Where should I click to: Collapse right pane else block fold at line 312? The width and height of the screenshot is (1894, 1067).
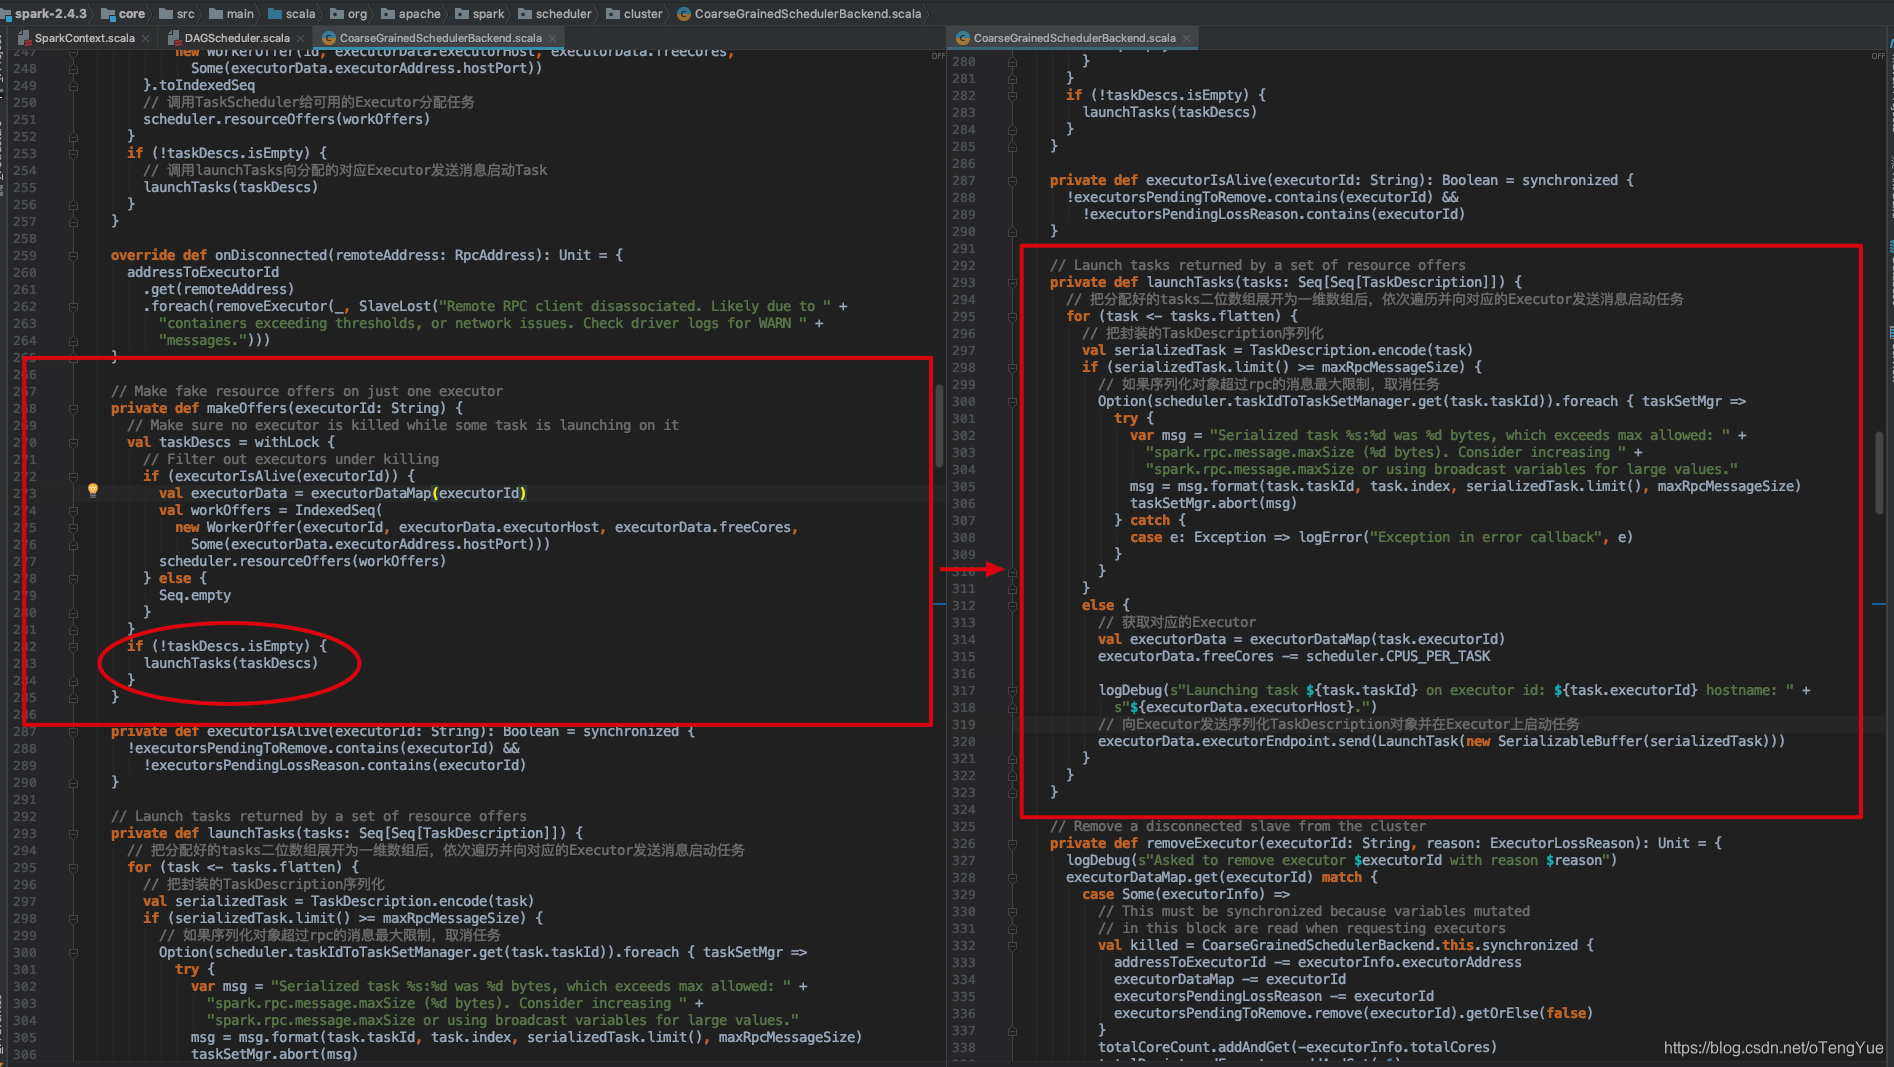coord(1012,605)
